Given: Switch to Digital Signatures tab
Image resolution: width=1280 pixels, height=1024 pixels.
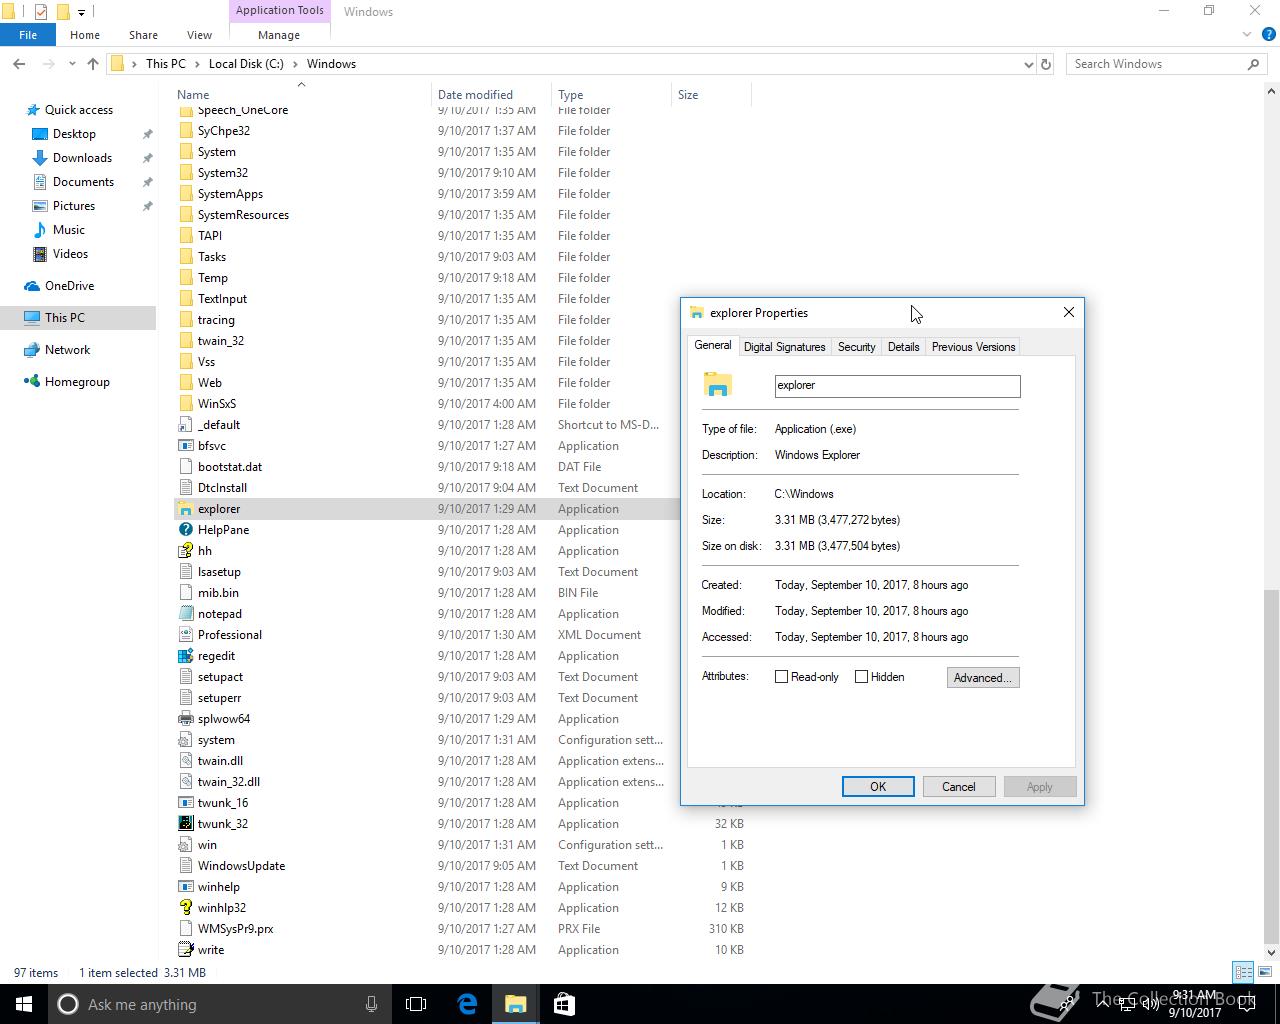Looking at the screenshot, I should (785, 347).
